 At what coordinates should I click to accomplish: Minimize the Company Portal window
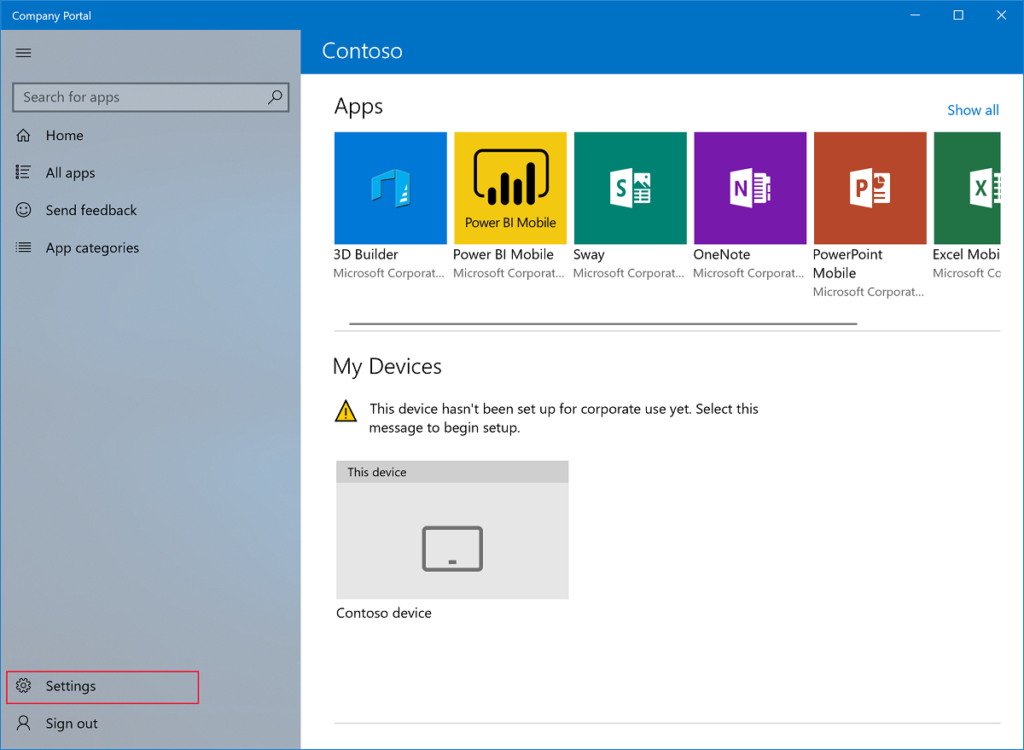click(x=916, y=15)
